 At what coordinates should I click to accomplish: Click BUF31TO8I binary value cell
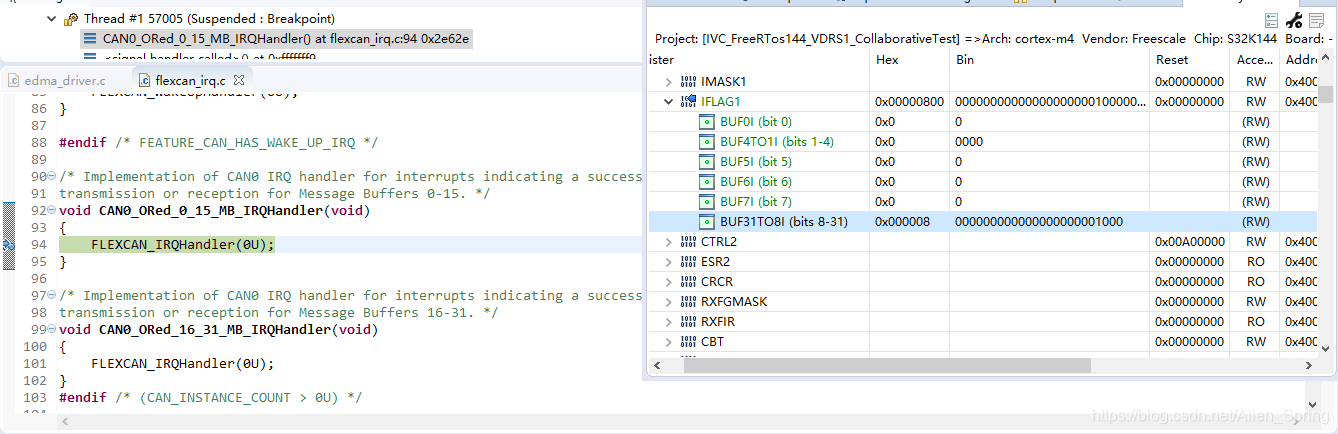coord(1039,221)
